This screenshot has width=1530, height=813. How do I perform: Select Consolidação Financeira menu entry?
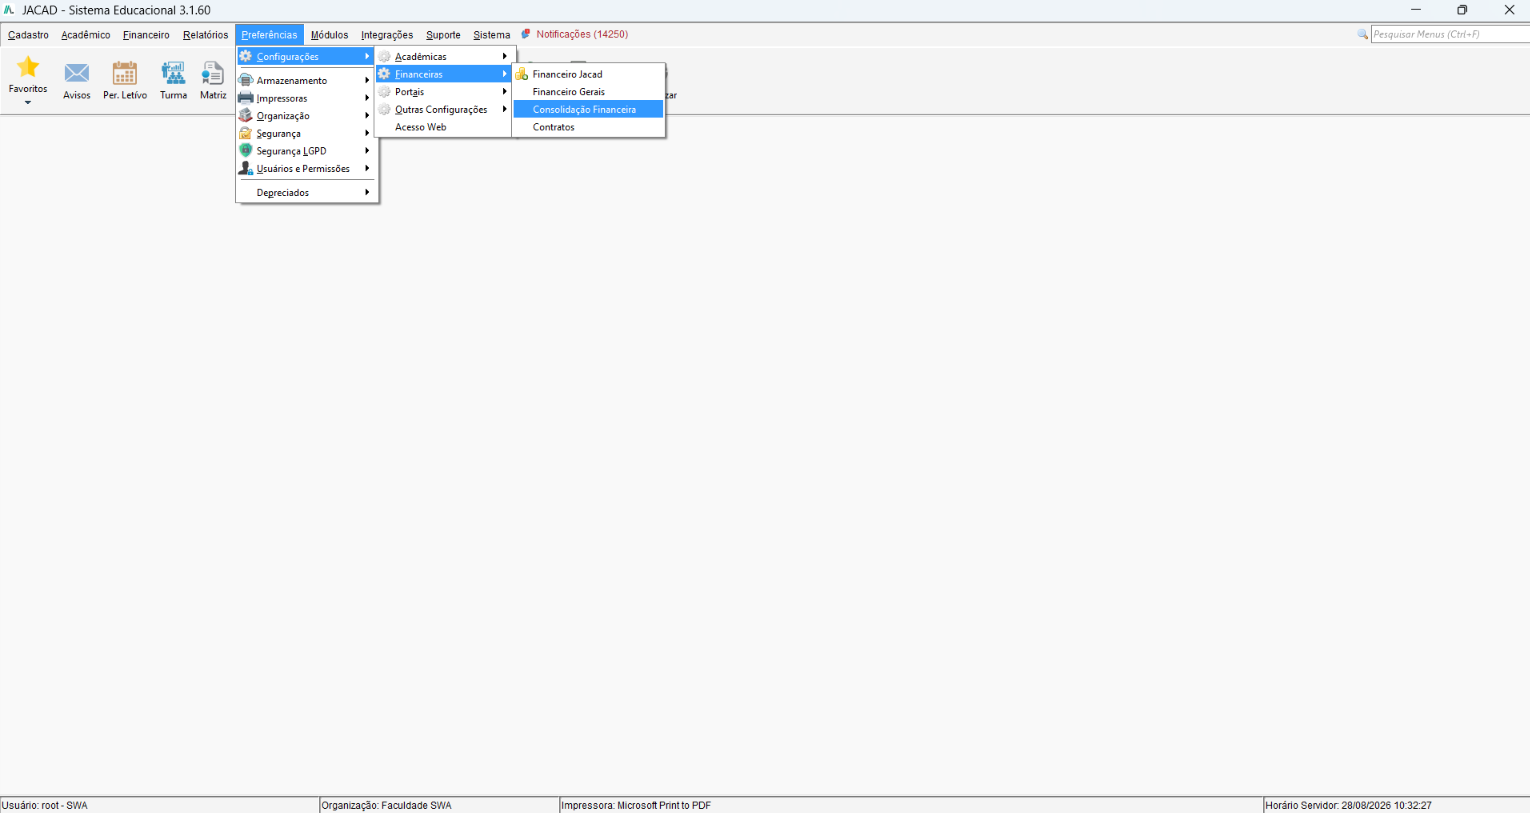coord(588,109)
